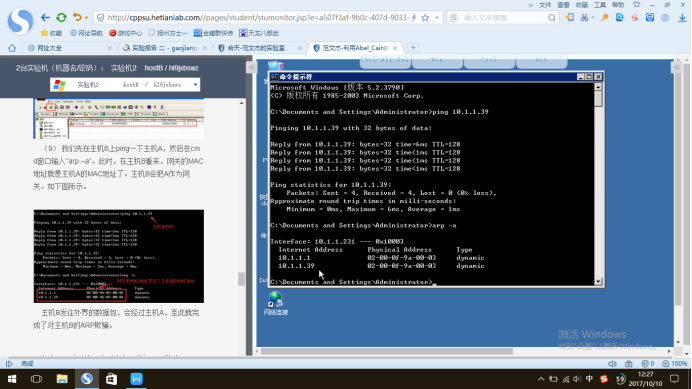
Task: Click the send-to-phone toolbar icon
Action: click(569, 18)
